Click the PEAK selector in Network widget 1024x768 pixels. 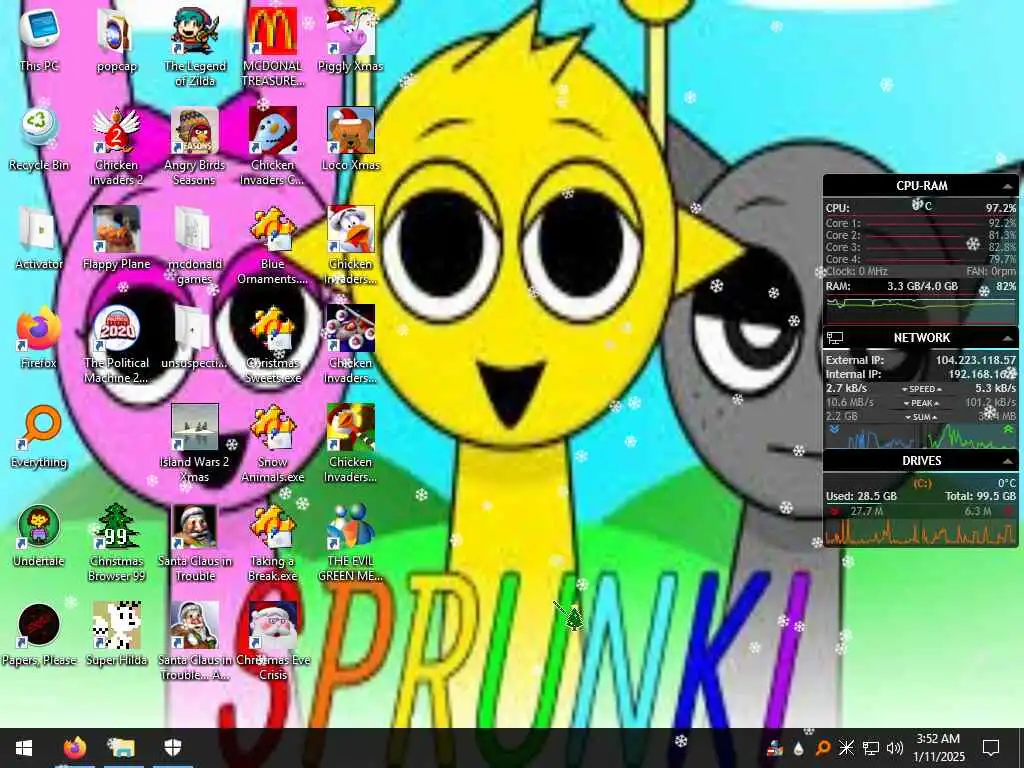coord(921,403)
